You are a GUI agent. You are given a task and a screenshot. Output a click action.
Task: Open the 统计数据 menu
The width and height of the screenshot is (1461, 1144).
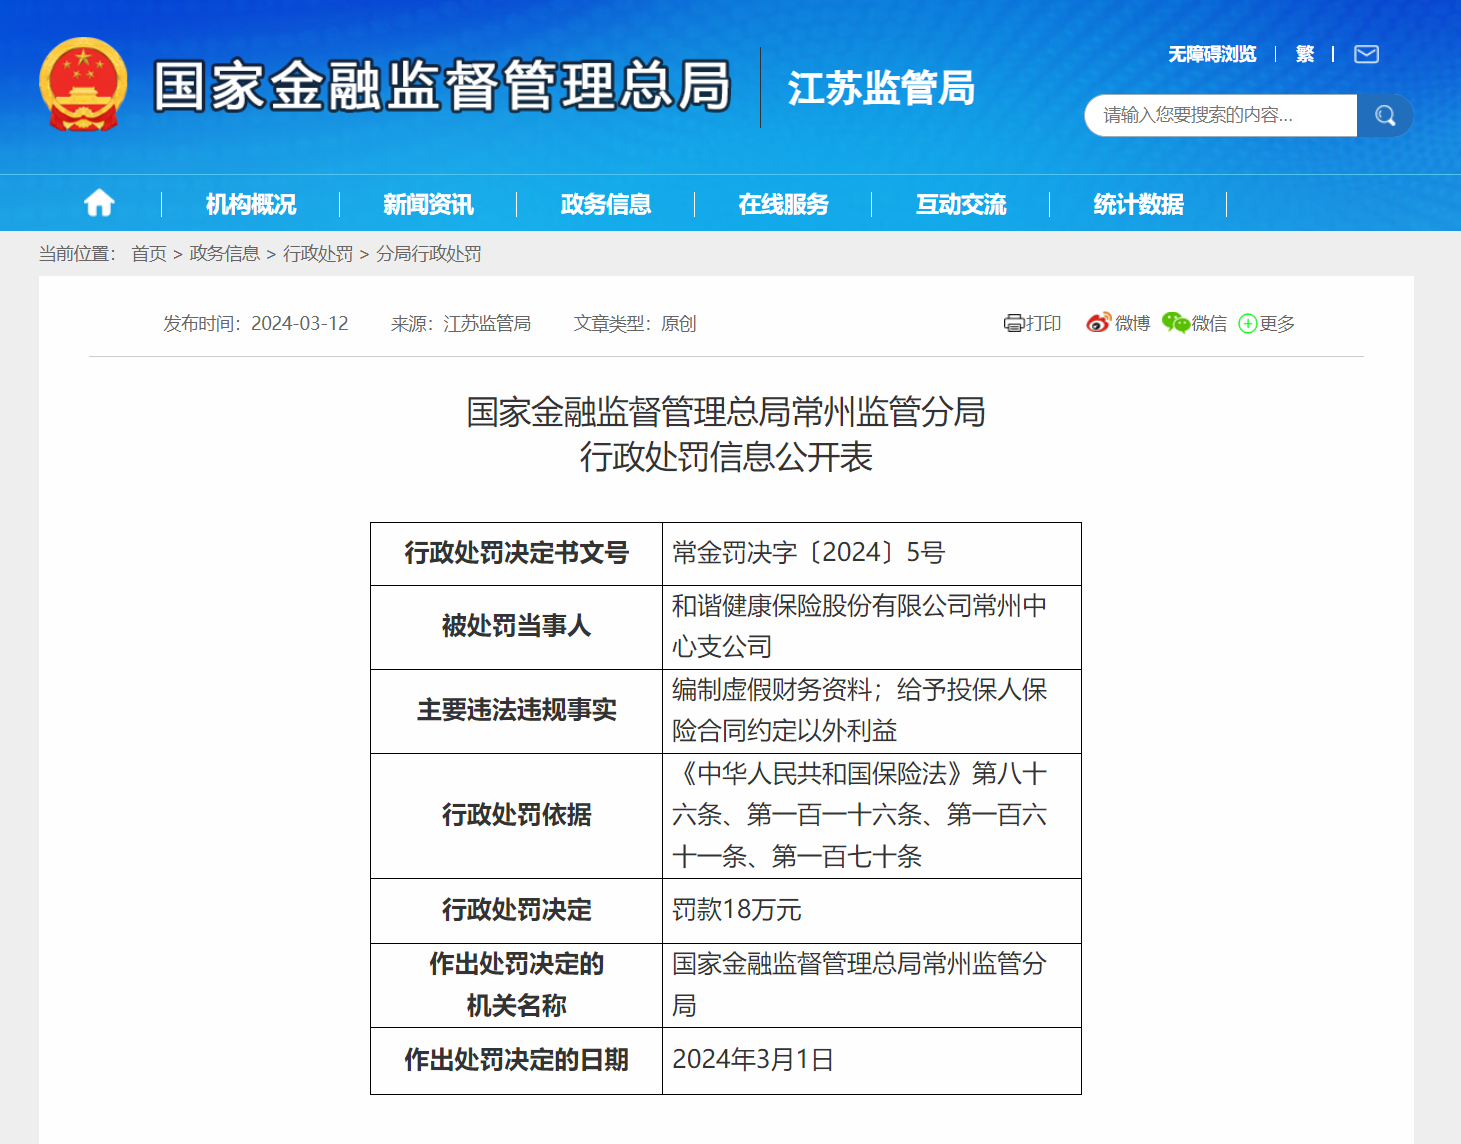pos(1138,204)
